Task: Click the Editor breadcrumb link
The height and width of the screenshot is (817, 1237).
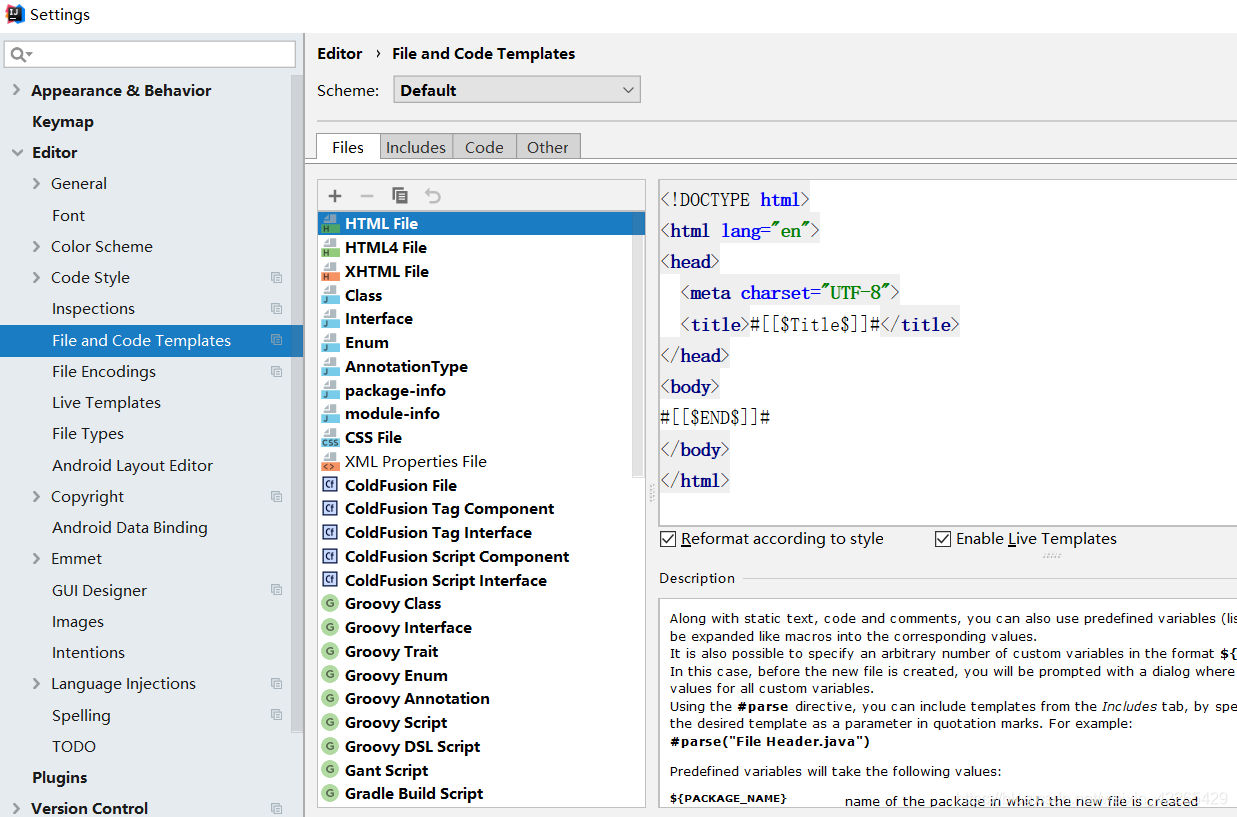Action: point(340,54)
